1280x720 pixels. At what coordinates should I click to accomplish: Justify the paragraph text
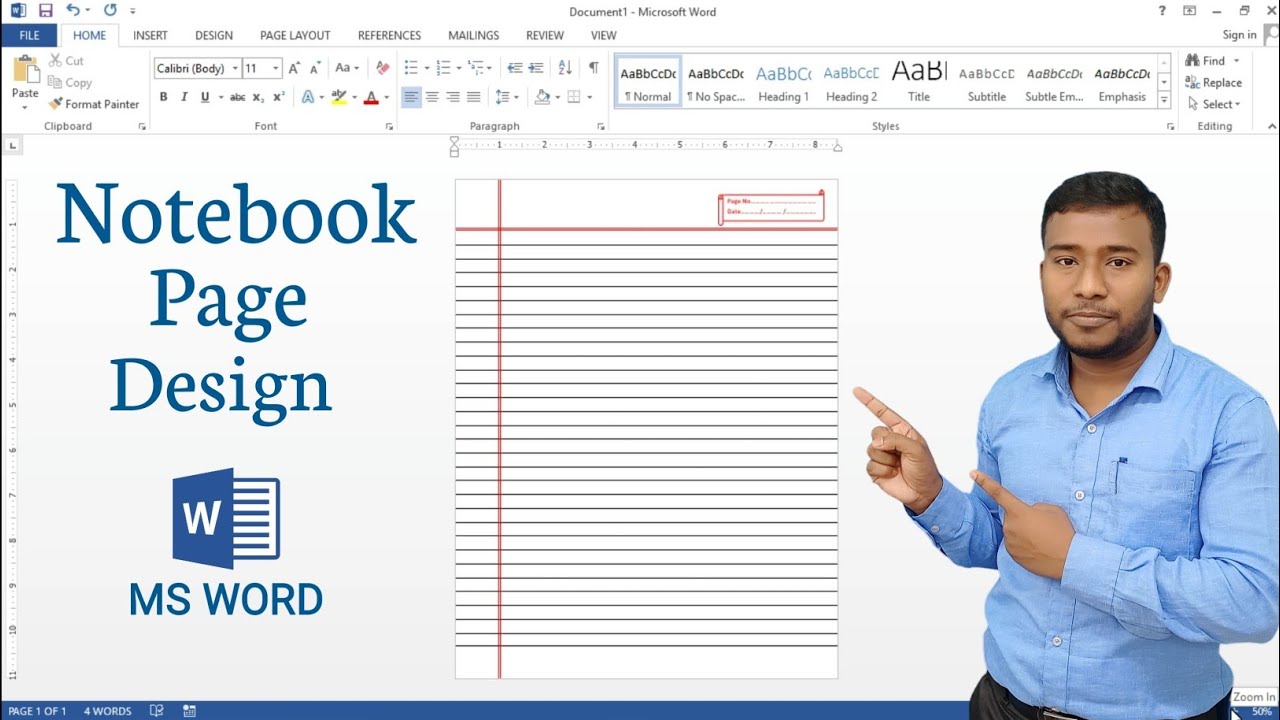(x=474, y=97)
